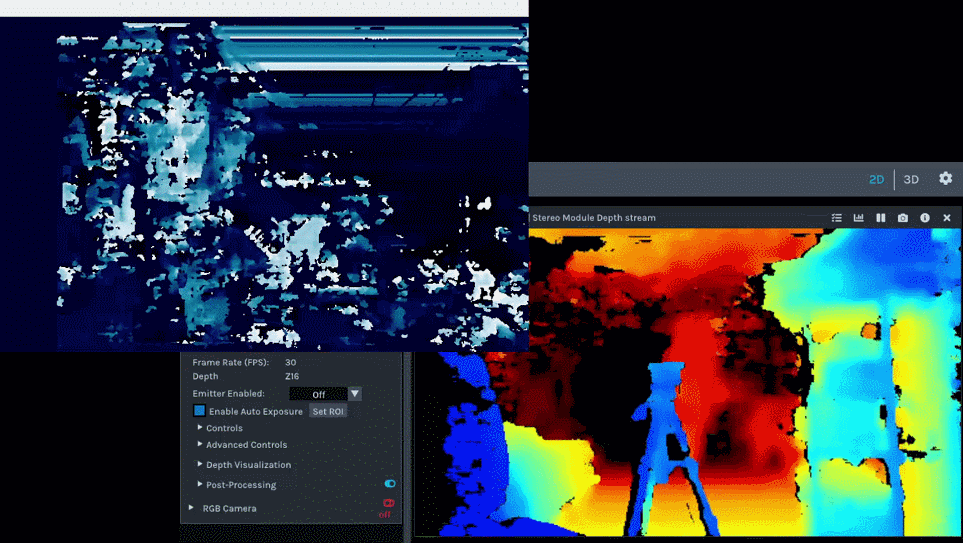Close the Stereo Module Depth stream

coord(947,218)
